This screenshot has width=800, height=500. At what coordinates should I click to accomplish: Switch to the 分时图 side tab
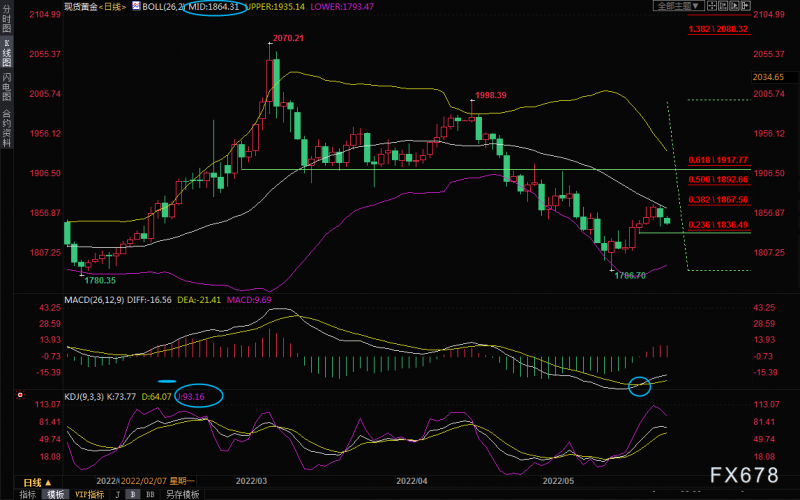point(6,19)
